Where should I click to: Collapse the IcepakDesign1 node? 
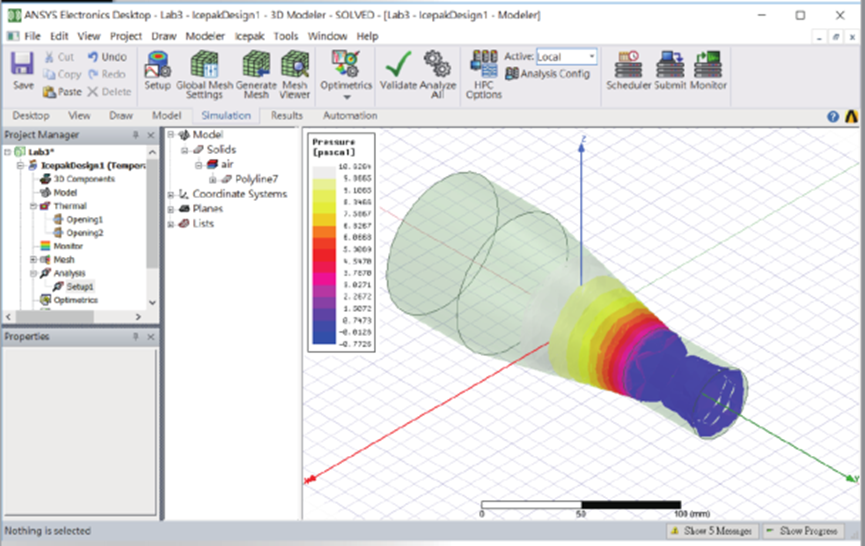pyautogui.click(x=20, y=165)
